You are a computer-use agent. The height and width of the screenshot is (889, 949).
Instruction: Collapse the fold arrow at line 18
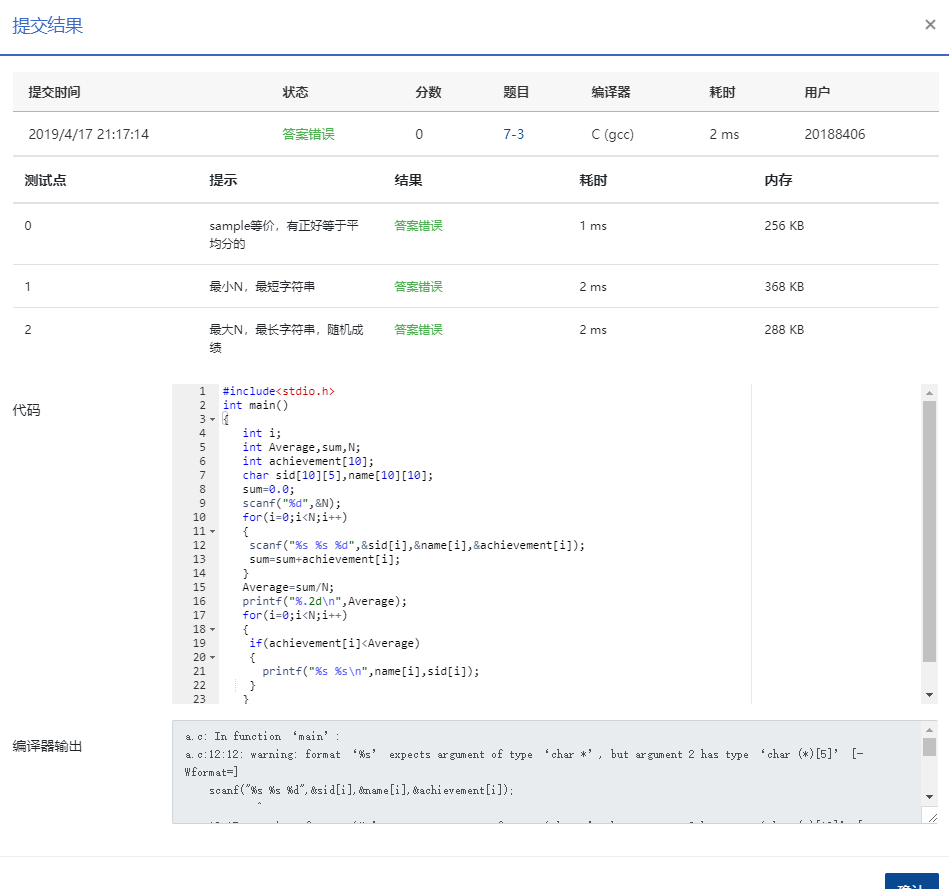212,630
